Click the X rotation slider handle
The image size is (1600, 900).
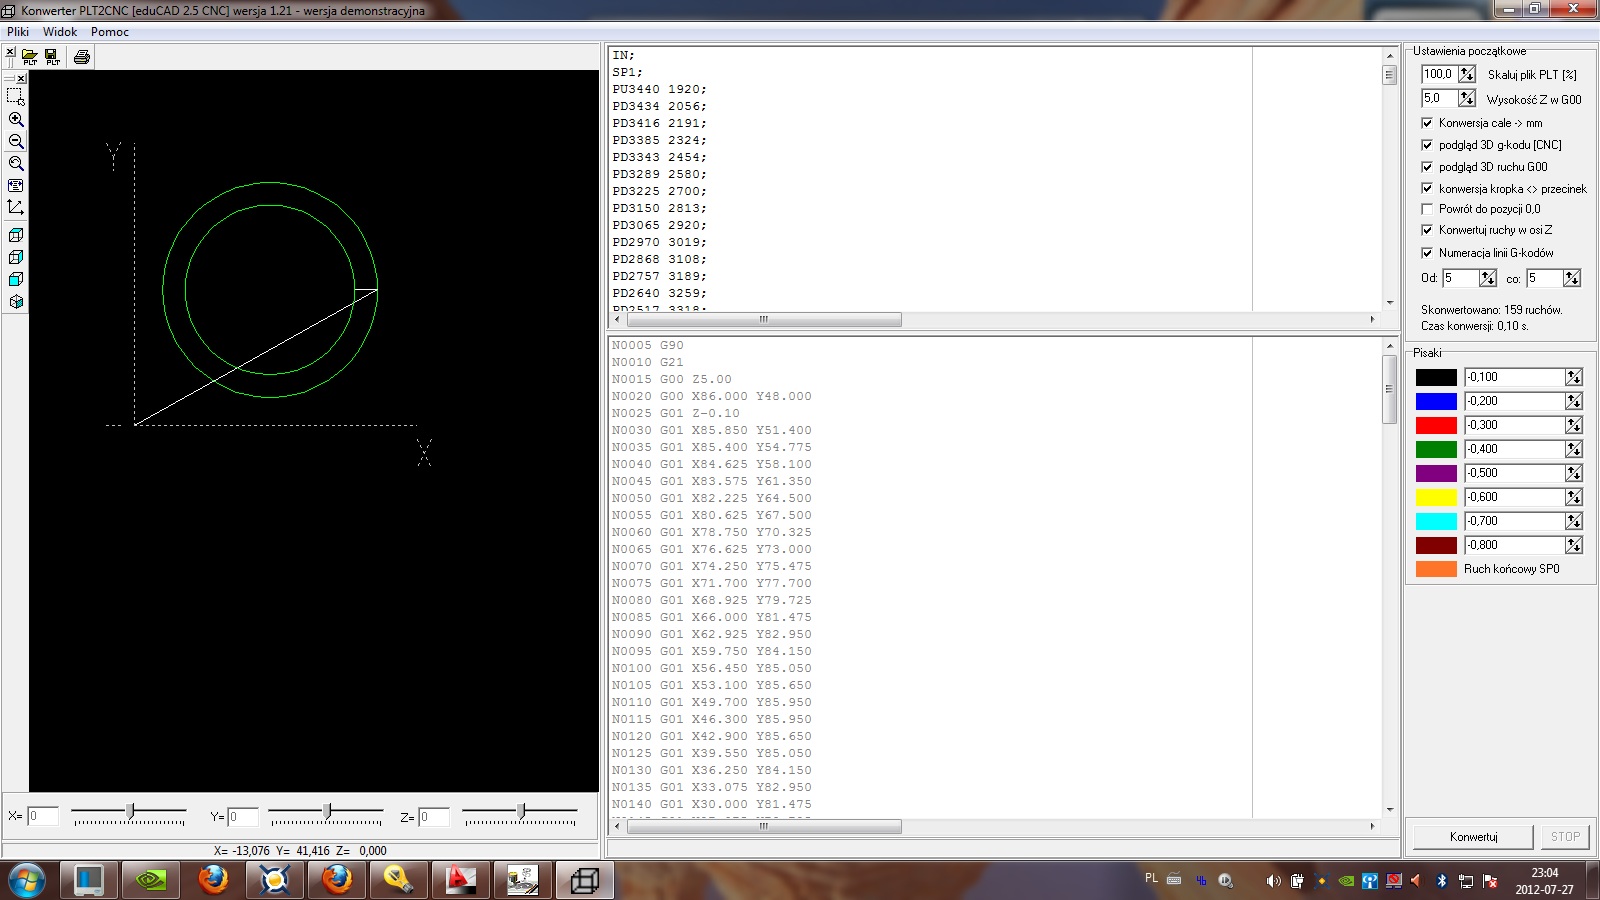(130, 810)
